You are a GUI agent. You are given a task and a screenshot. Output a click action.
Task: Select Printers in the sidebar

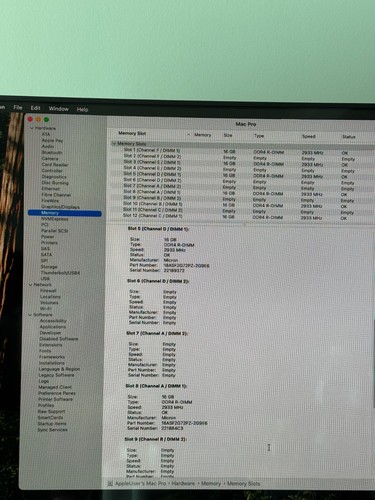coord(49,243)
